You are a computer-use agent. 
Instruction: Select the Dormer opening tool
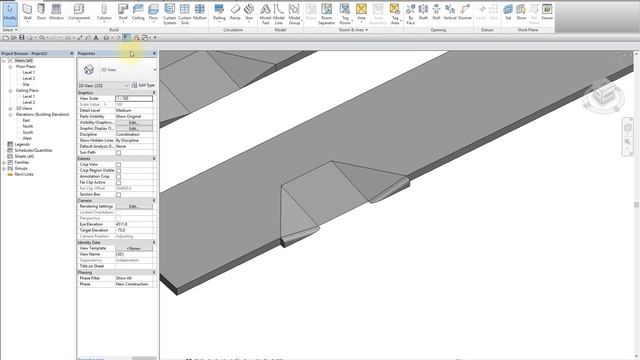[x=465, y=12]
